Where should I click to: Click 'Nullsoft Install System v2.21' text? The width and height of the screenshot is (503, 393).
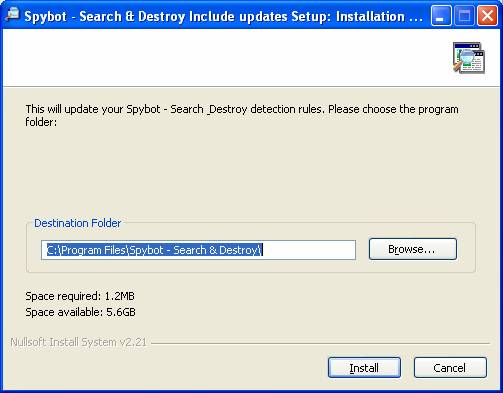[x=78, y=342]
